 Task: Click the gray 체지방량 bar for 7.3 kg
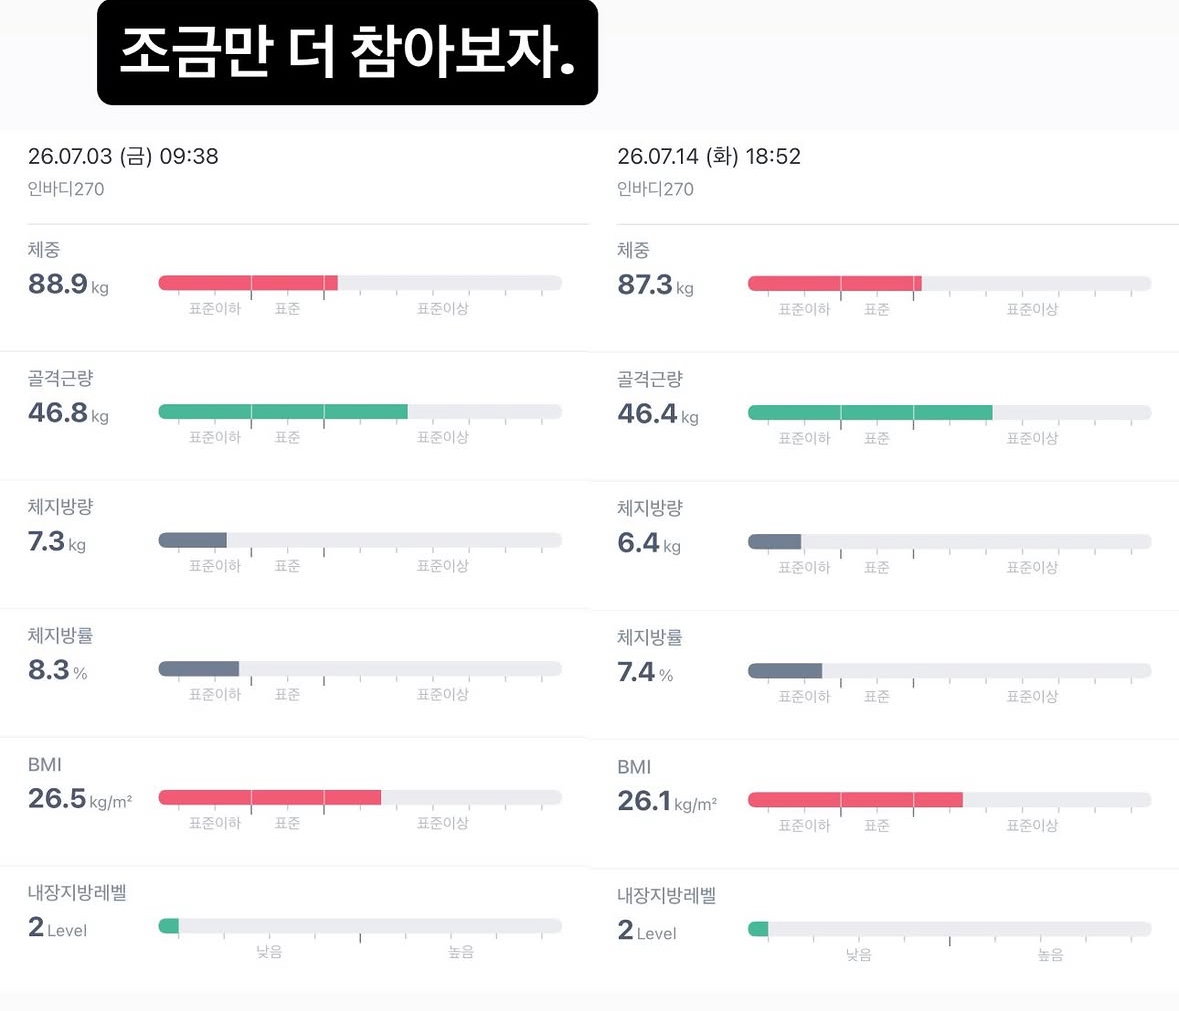tap(192, 540)
